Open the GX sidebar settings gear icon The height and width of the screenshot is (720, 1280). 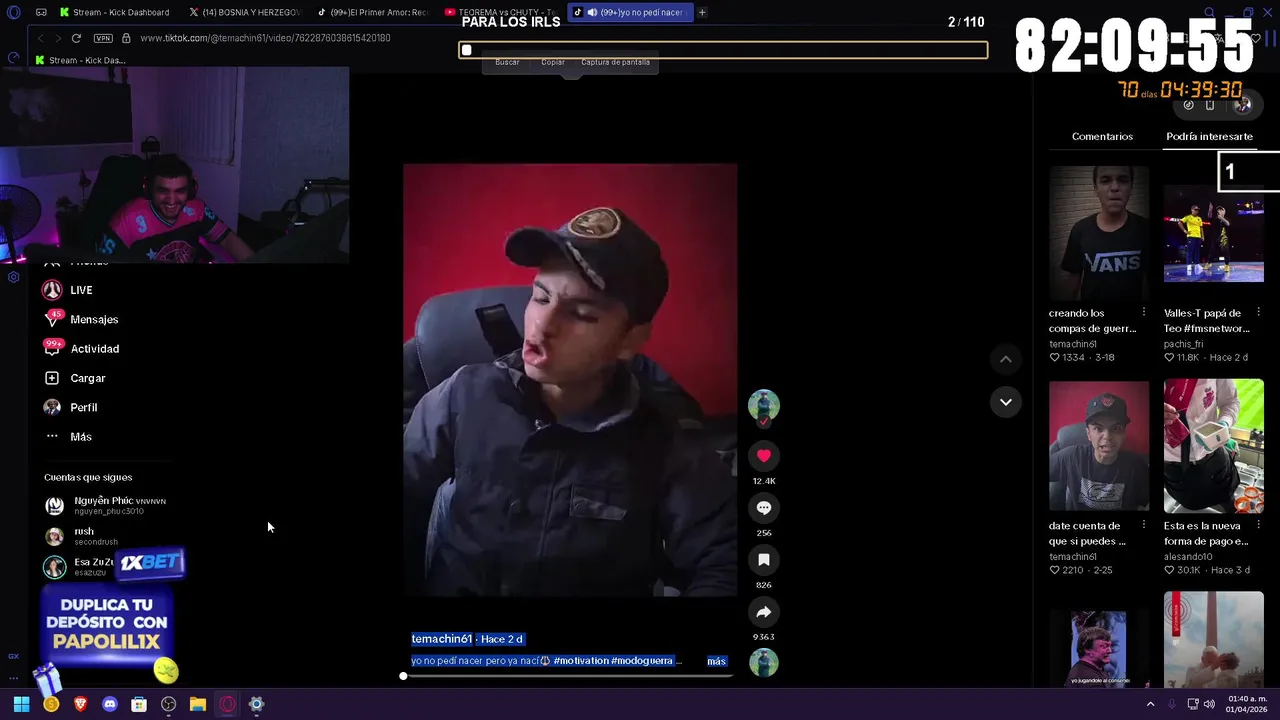[x=13, y=277]
